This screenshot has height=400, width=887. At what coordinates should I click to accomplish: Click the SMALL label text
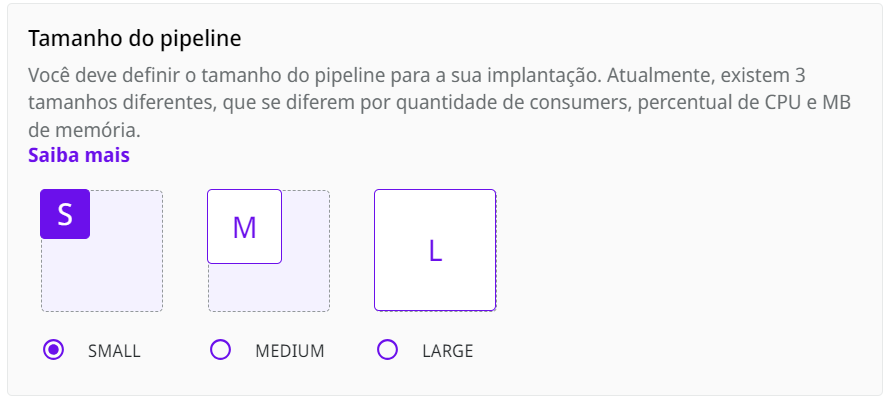[114, 351]
